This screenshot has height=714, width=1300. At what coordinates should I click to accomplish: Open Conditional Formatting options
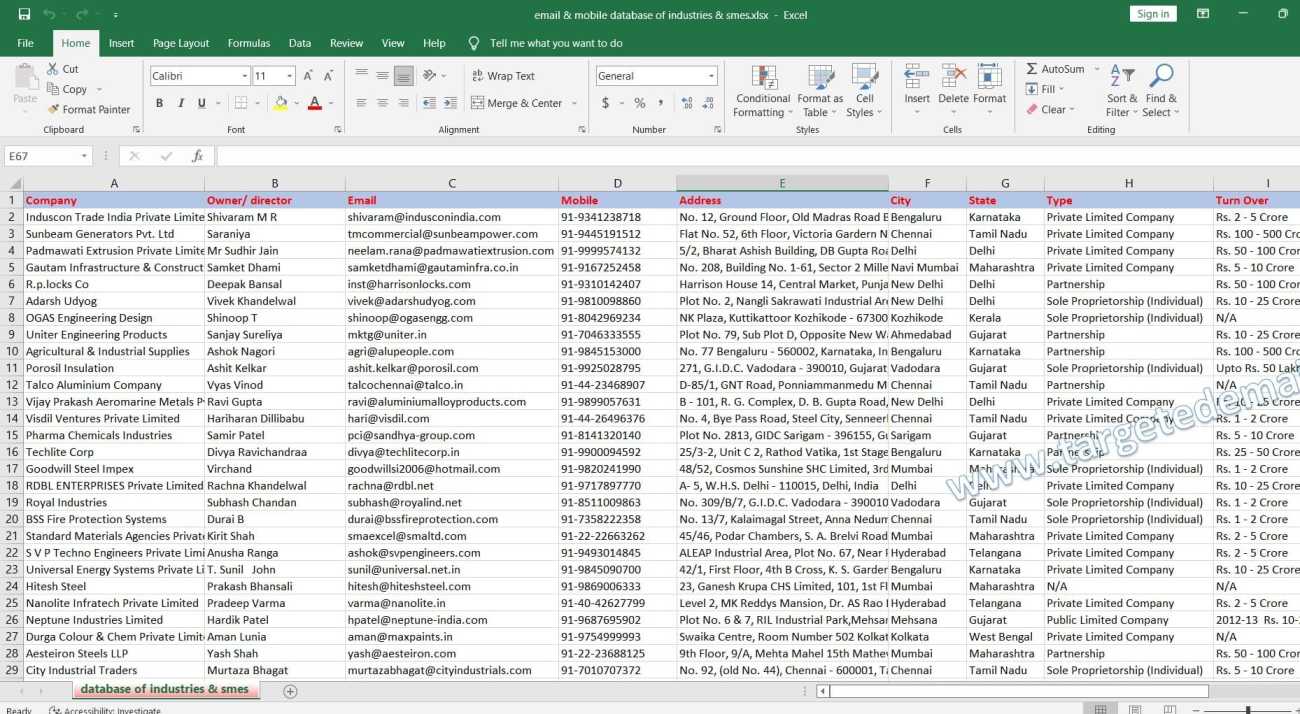click(x=762, y=90)
